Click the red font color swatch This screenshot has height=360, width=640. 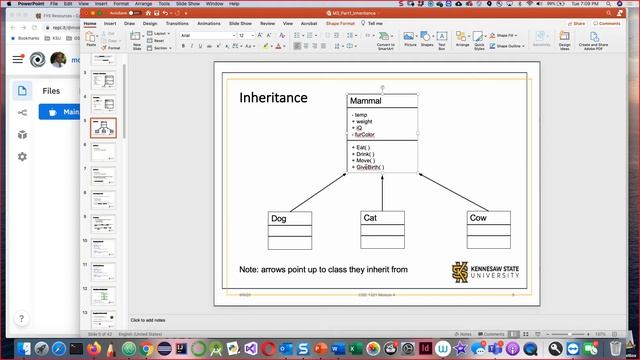278,47
